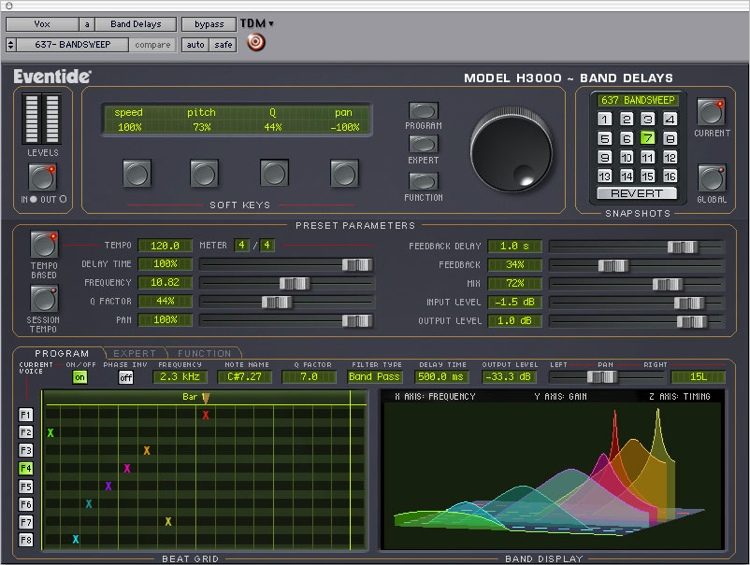Toggle the levels IN/OUT button

pos(42,177)
